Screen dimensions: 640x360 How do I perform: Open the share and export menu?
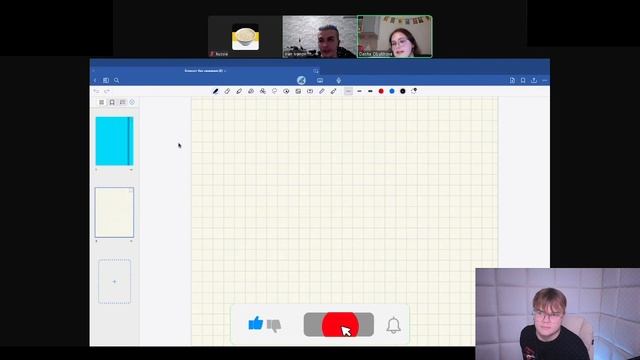pos(533,80)
